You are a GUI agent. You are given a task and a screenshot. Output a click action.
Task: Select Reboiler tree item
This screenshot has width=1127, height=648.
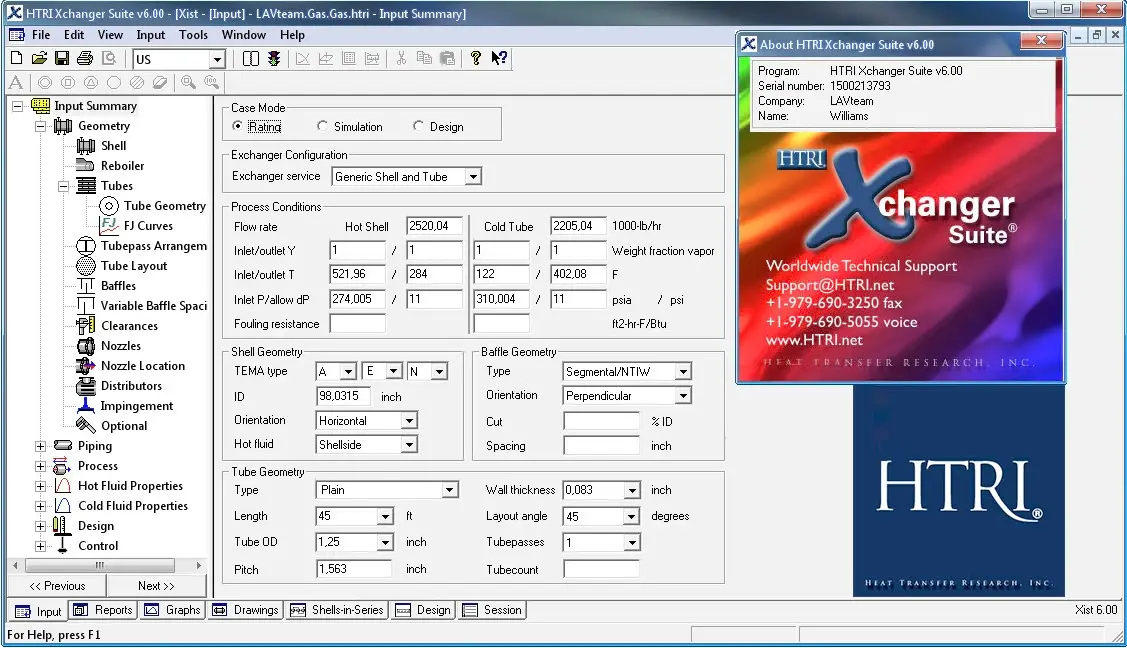122,166
